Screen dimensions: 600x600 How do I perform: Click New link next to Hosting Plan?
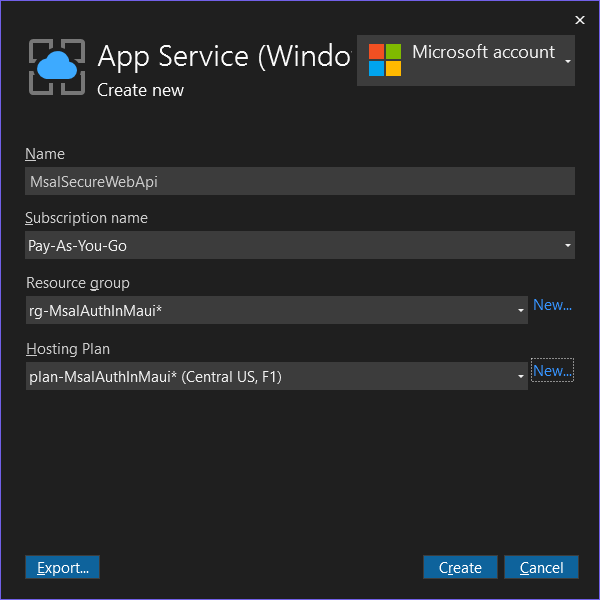552,370
